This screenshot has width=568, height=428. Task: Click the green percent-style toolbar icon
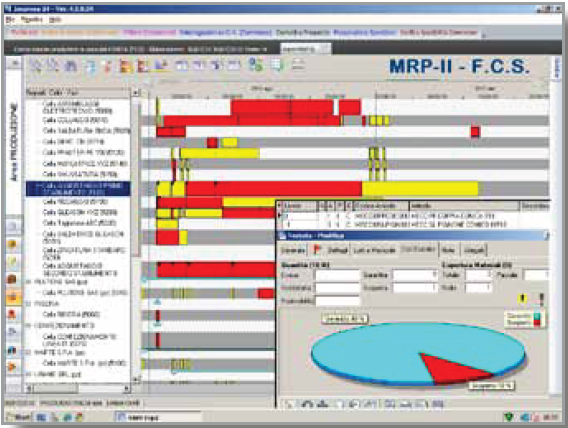[x=256, y=65]
